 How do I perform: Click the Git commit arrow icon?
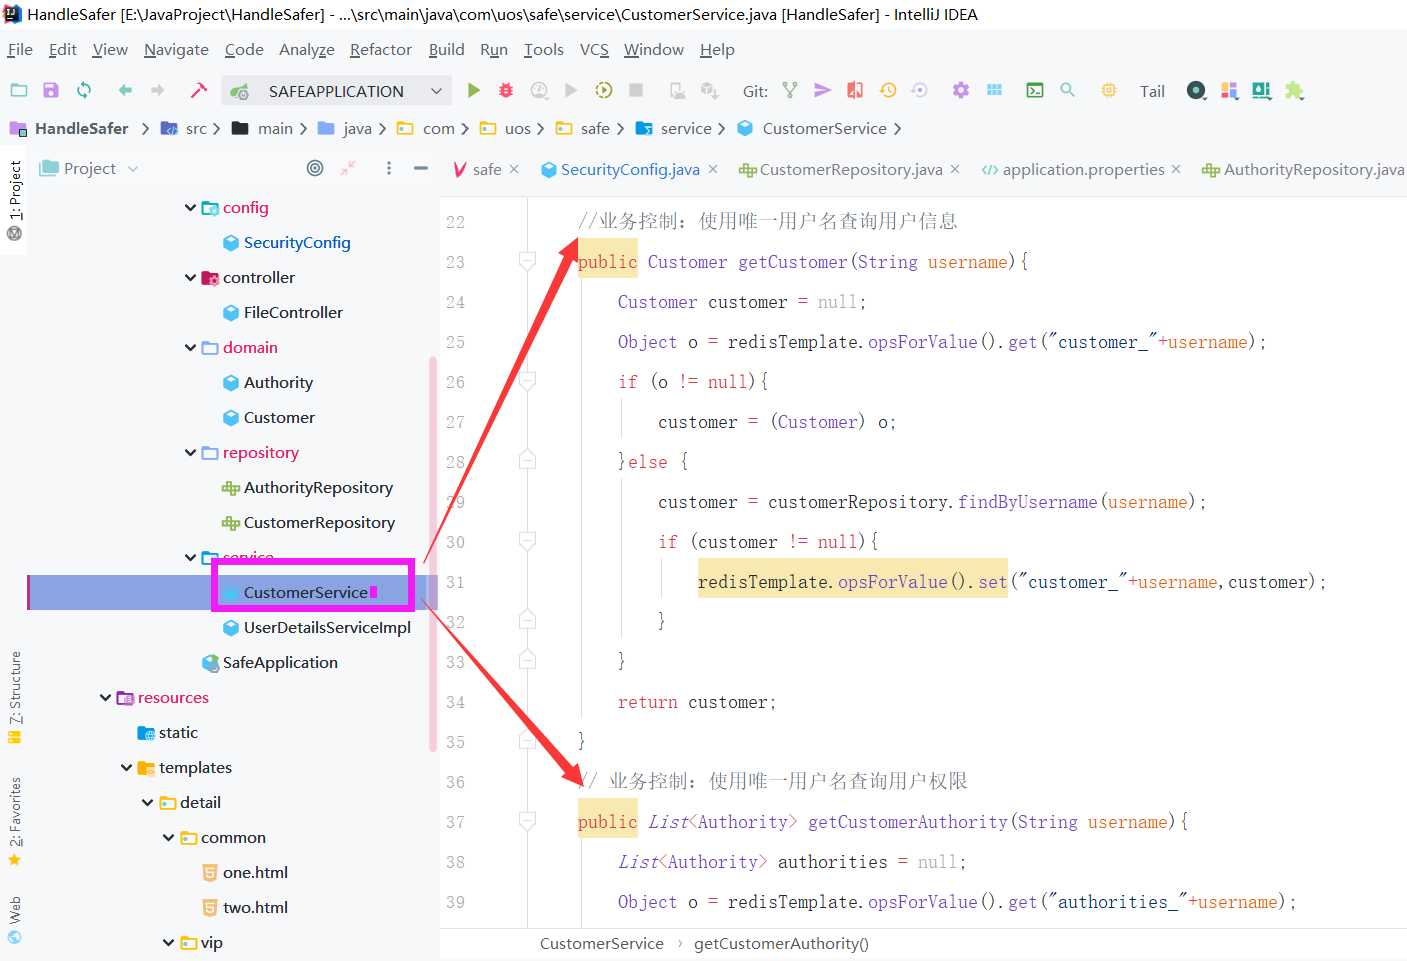point(822,90)
